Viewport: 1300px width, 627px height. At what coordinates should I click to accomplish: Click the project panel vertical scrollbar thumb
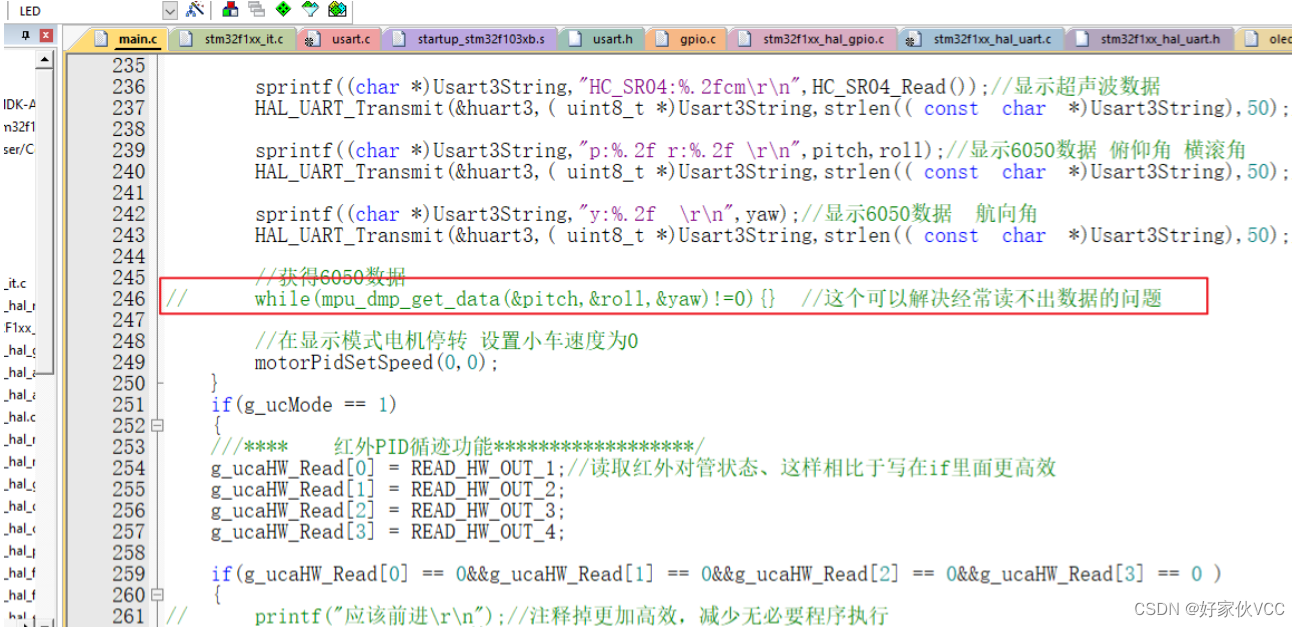(x=44, y=222)
